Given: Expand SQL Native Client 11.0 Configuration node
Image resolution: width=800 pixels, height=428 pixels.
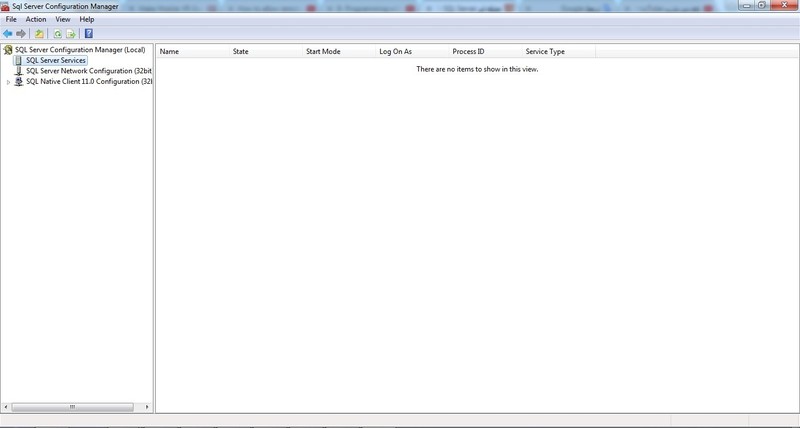Looking at the screenshot, I should click(8, 82).
